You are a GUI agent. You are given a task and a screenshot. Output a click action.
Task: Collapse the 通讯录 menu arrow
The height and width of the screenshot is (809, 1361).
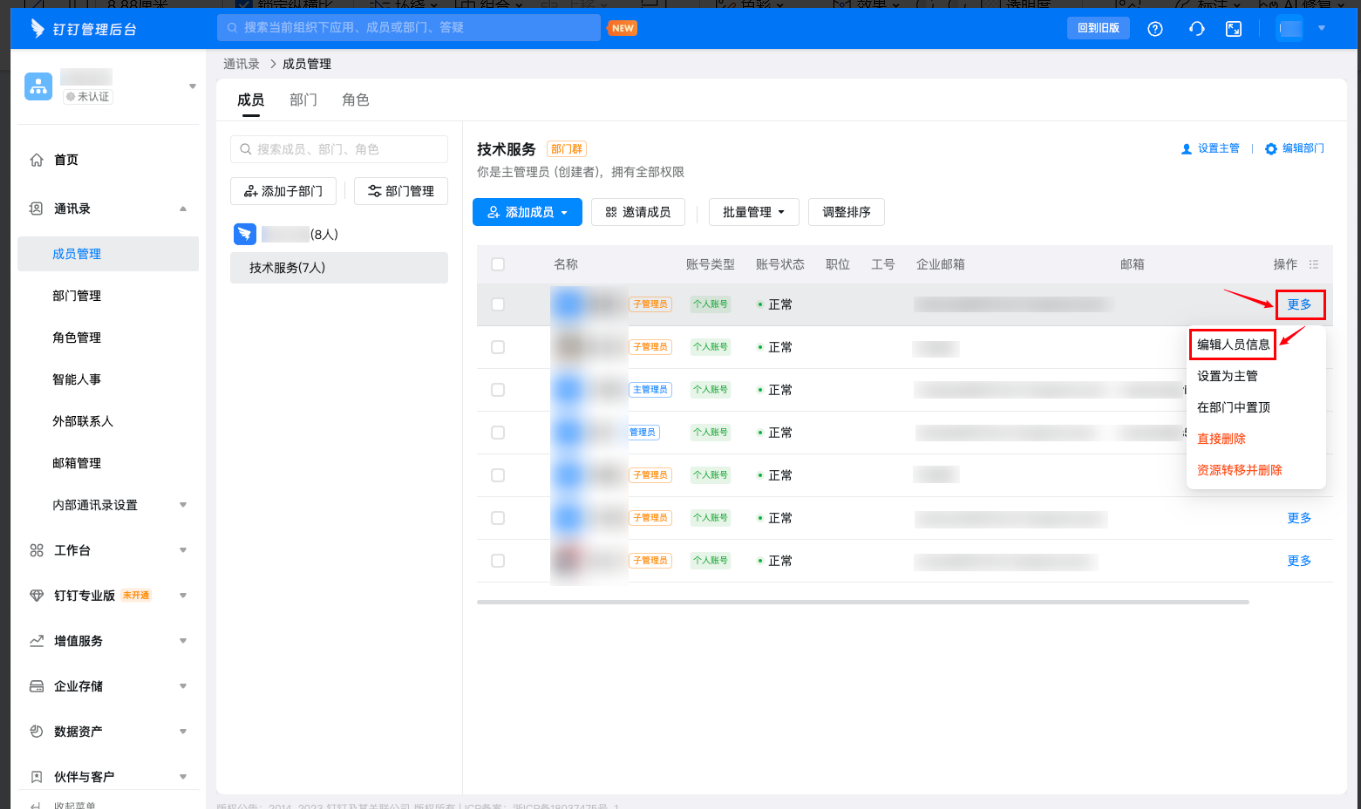coord(183,209)
